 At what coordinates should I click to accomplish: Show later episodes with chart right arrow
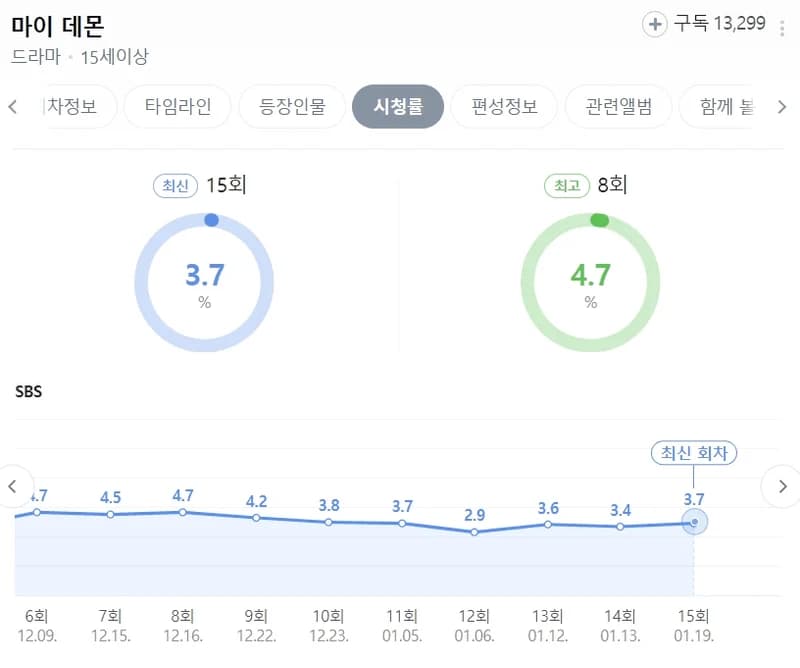click(782, 486)
